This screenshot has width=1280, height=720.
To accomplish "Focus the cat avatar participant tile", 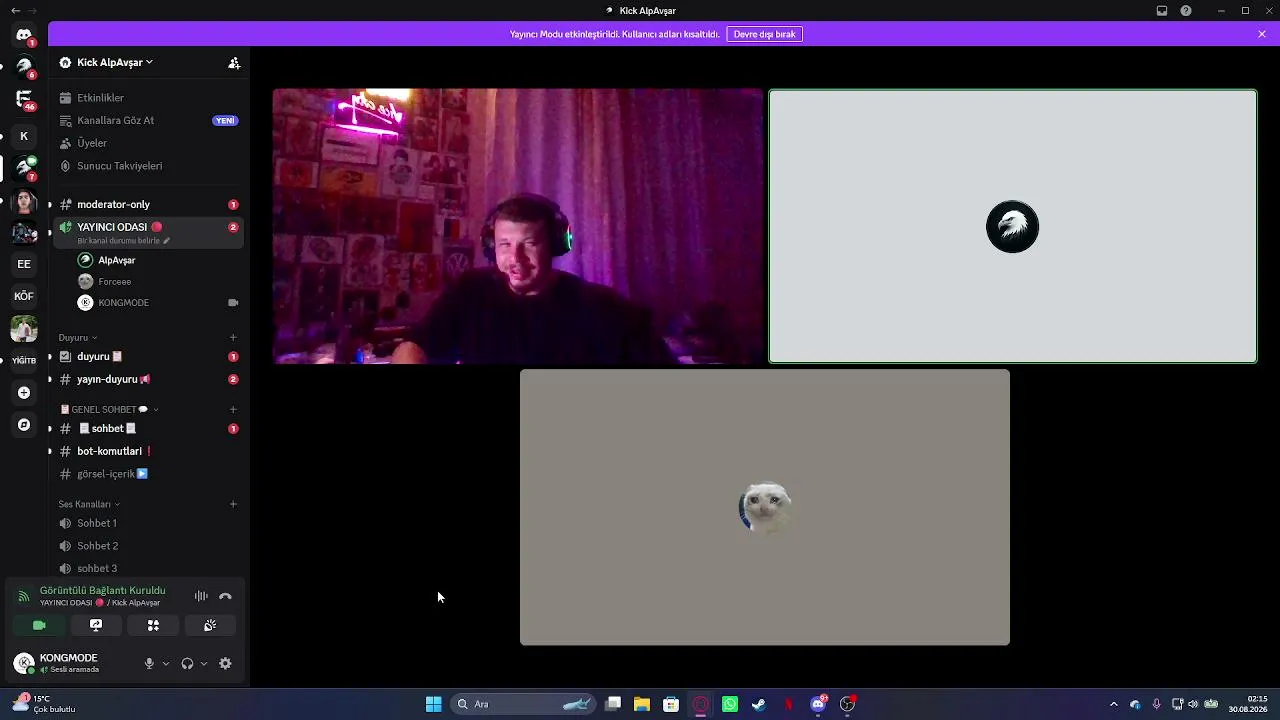I will 765,507.
